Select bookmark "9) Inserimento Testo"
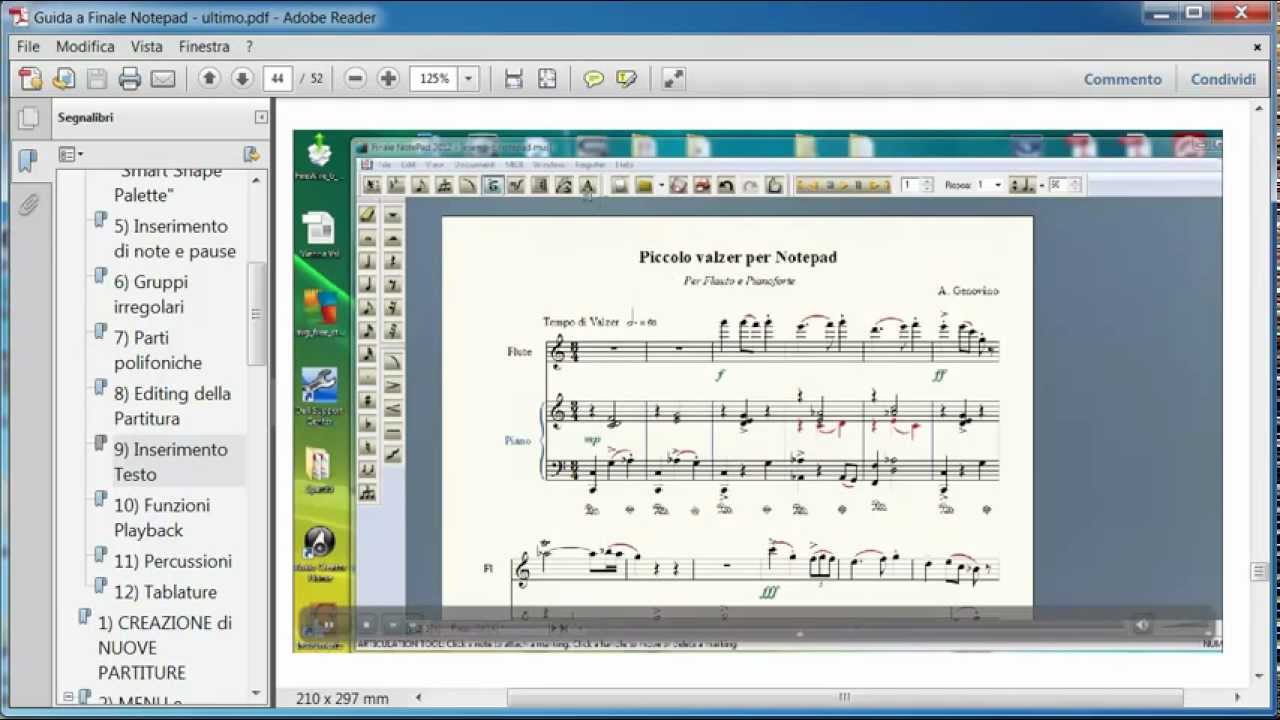The width and height of the screenshot is (1280, 720). (170, 462)
